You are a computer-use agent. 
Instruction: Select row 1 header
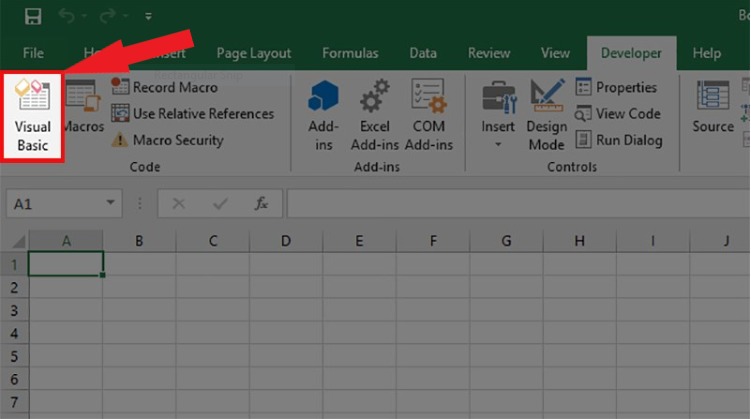[14, 264]
